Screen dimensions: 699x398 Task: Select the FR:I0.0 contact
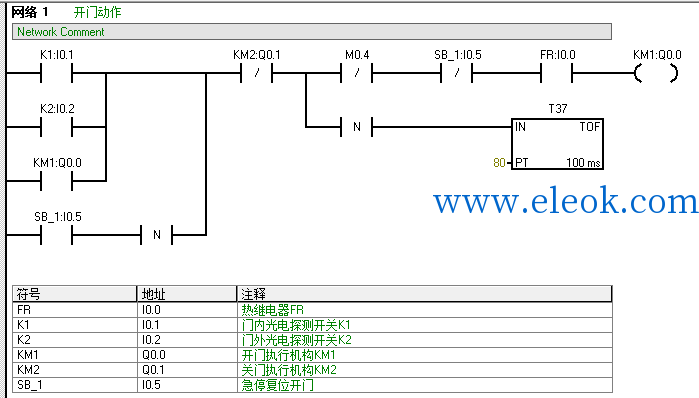pyautogui.click(x=556, y=73)
